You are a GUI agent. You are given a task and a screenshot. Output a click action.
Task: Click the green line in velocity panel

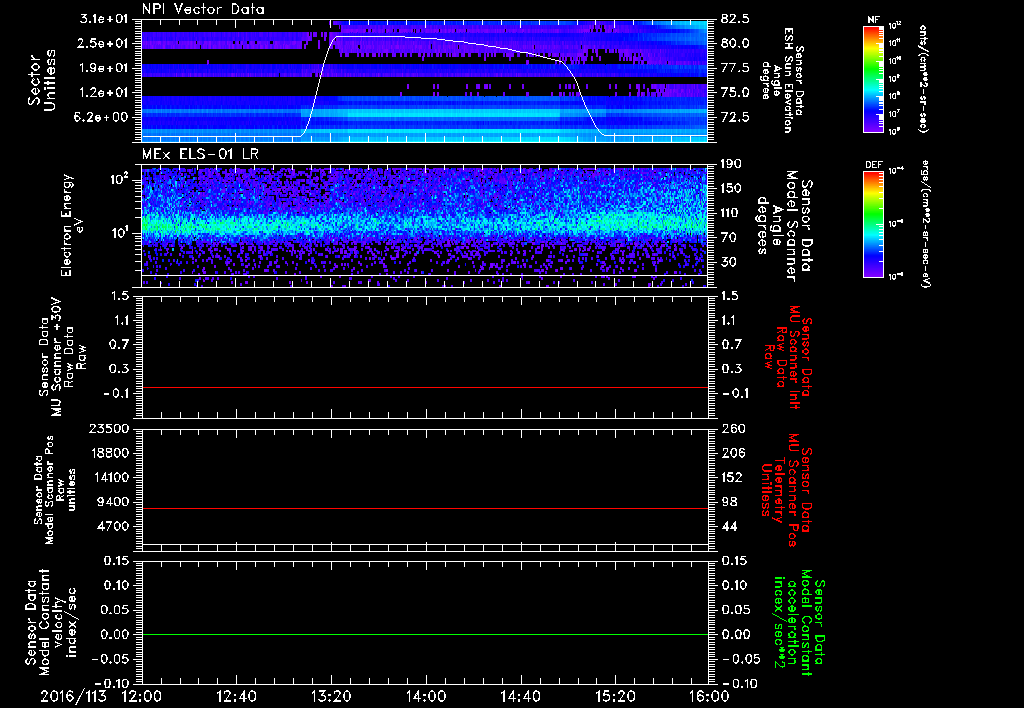[x=424, y=634]
